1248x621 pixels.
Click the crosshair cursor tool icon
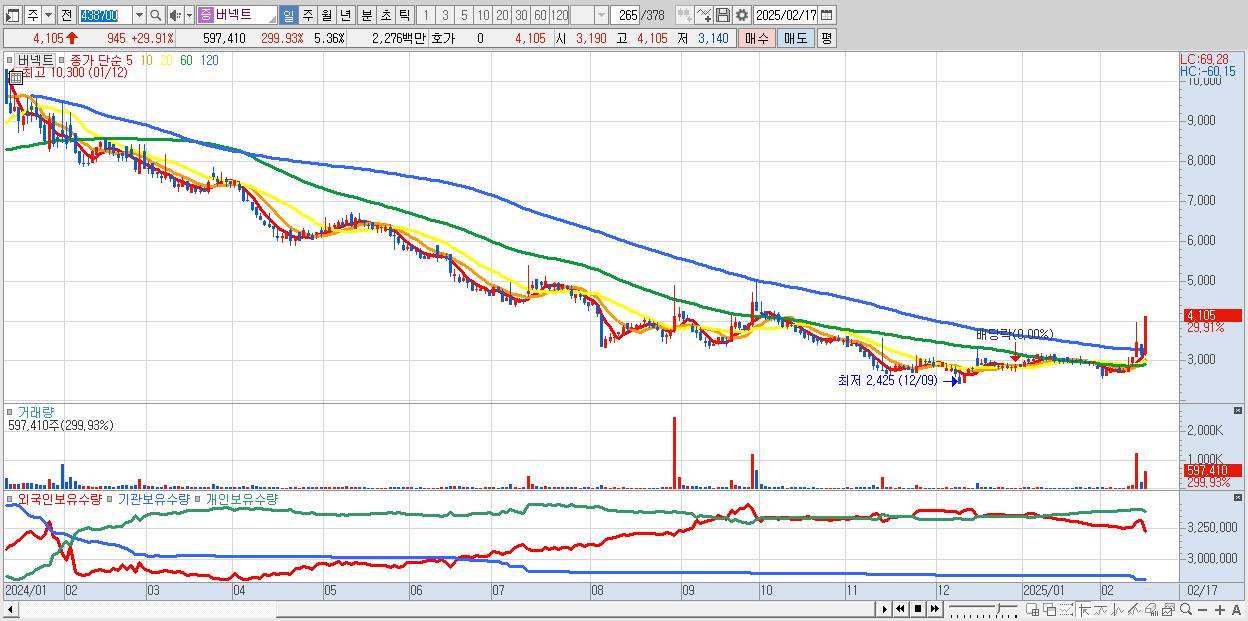[x=1084, y=609]
